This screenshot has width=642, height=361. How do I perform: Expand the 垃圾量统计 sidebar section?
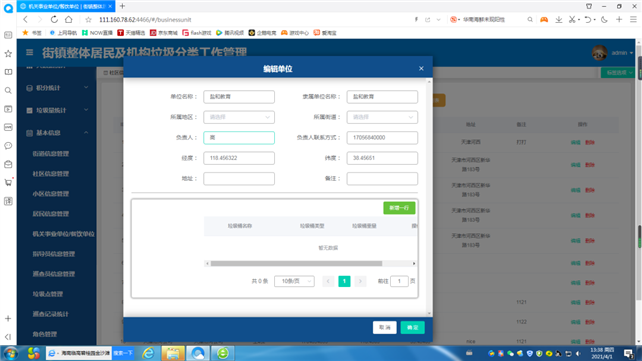click(57, 110)
